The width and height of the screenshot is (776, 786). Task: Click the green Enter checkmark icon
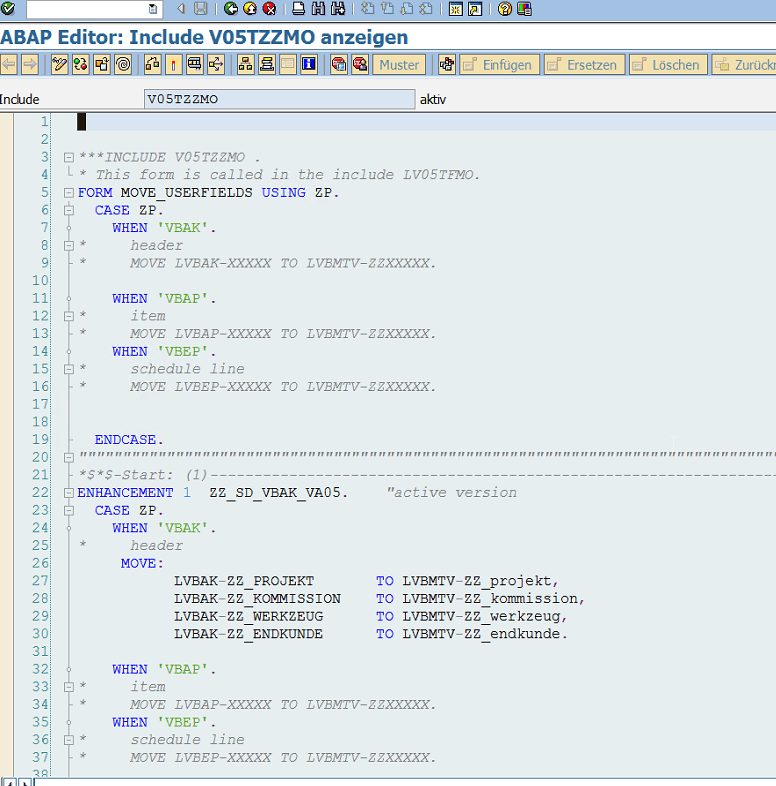pos(8,9)
